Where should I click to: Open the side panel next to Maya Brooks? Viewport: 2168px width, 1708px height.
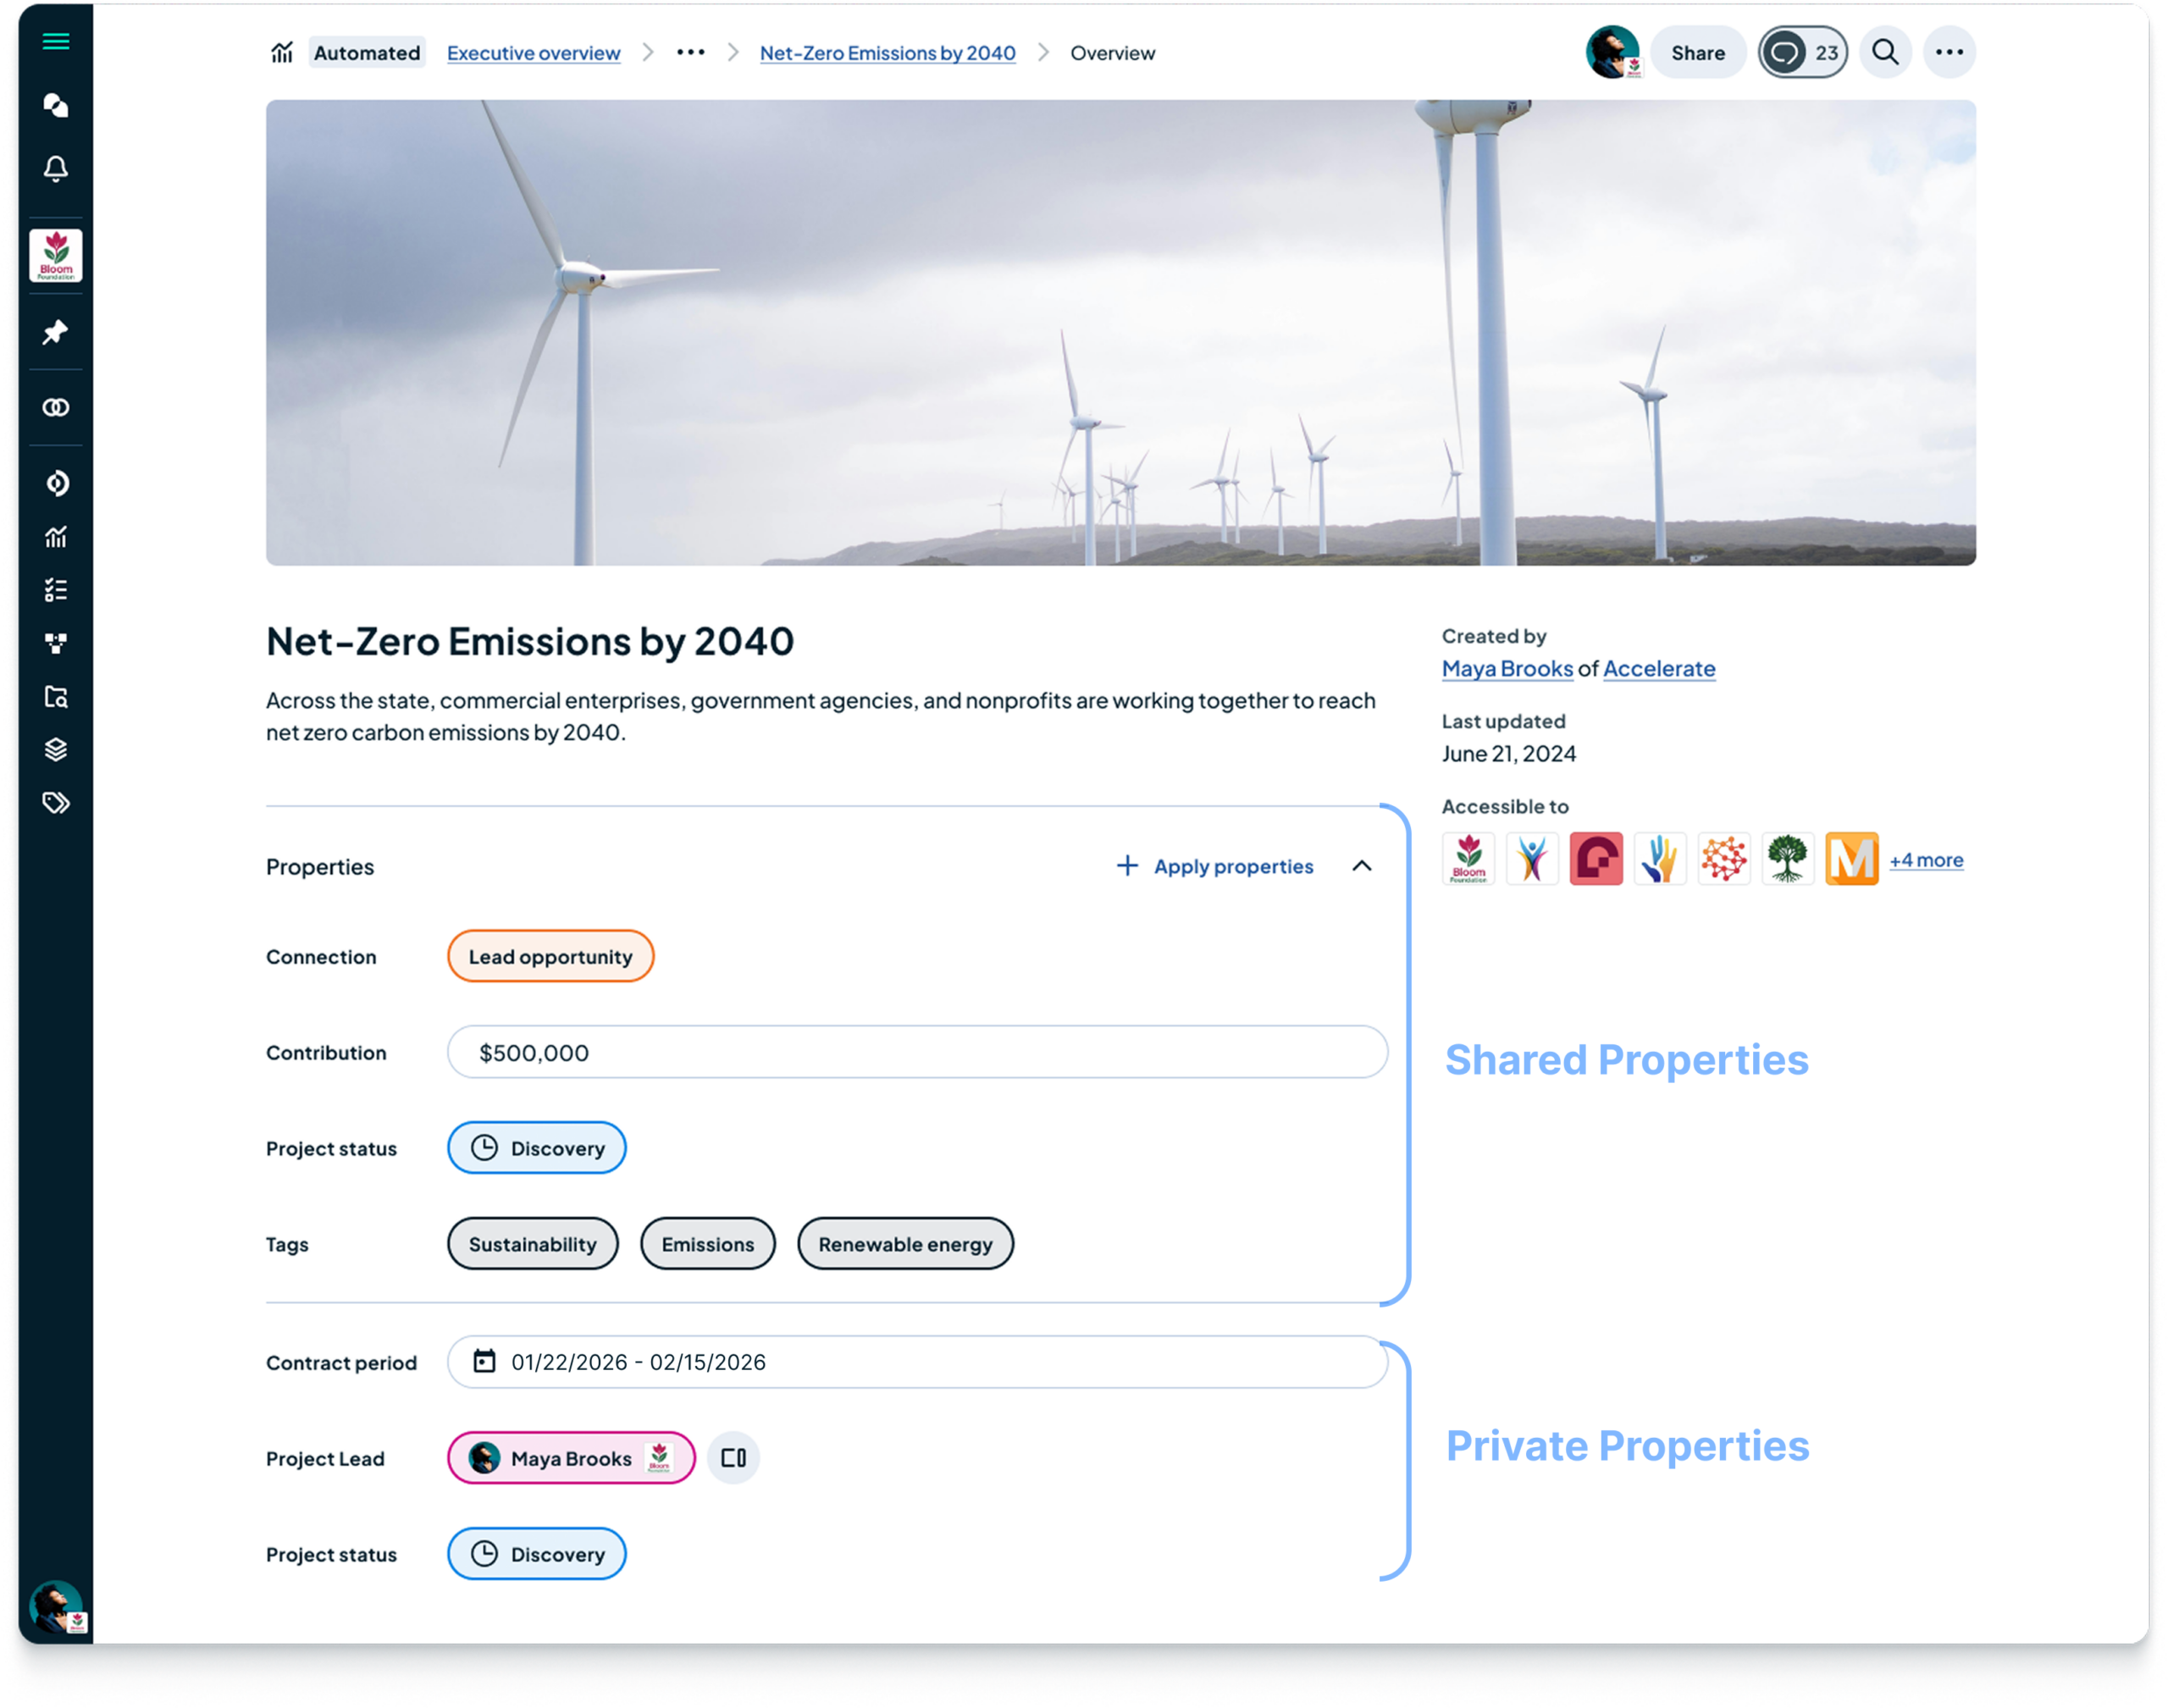click(733, 1458)
